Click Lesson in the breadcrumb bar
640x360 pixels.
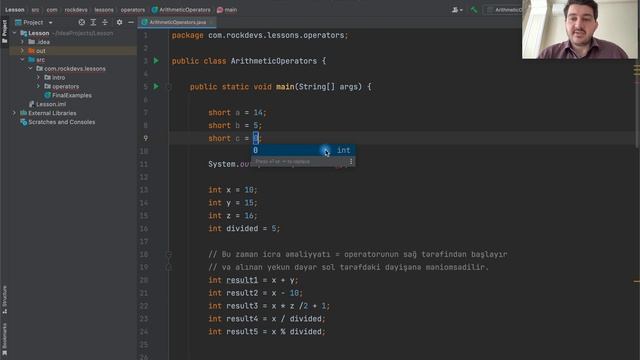[x=15, y=9]
